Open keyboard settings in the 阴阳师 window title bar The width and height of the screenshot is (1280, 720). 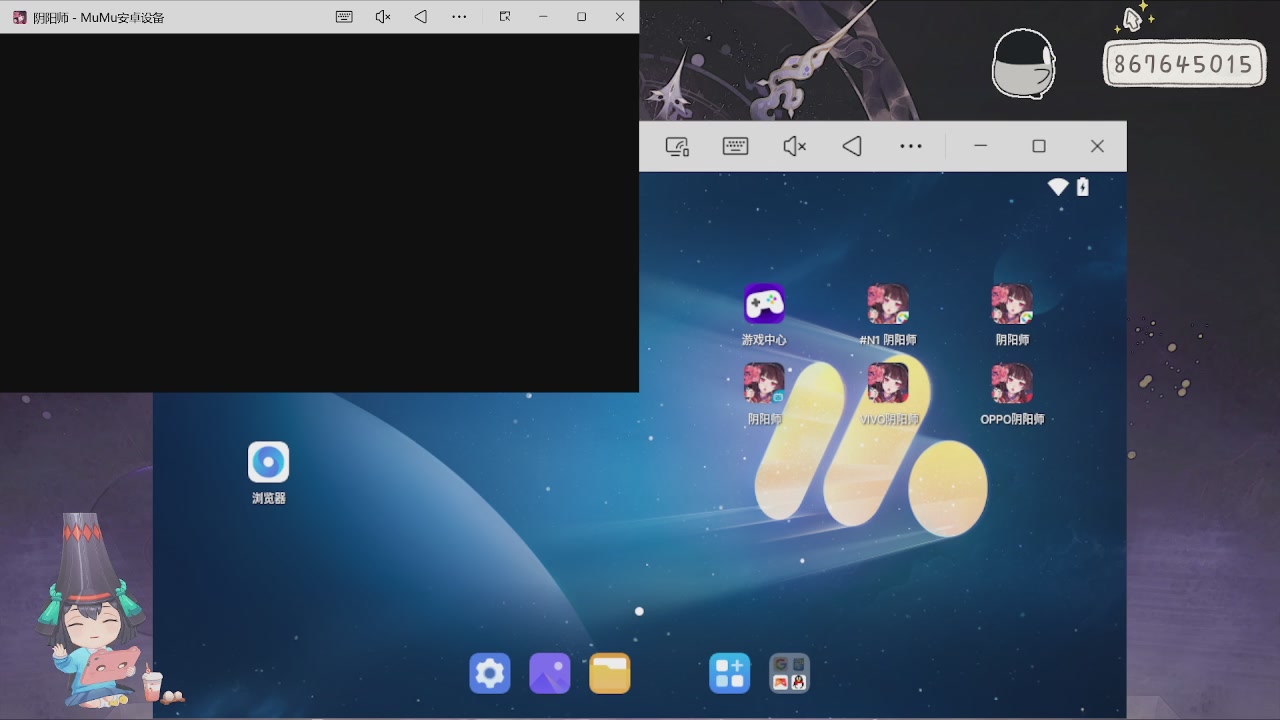[x=344, y=17]
